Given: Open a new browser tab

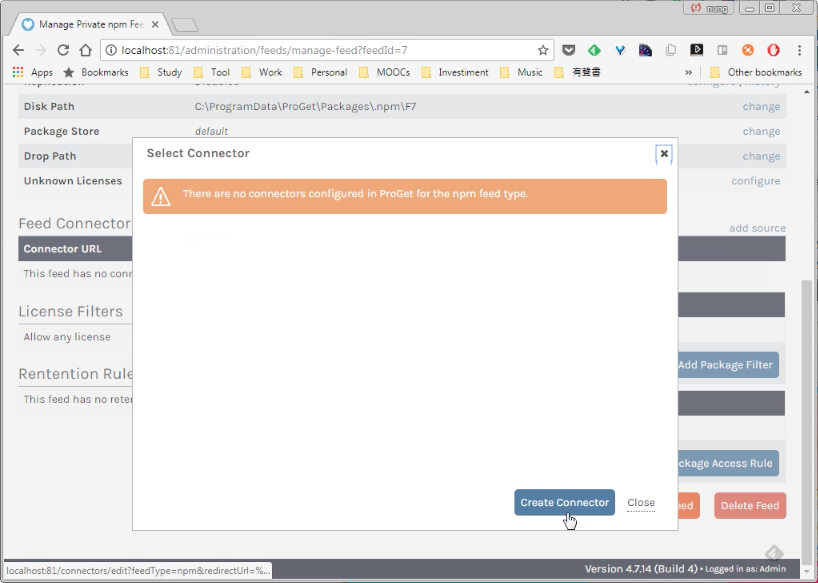Looking at the screenshot, I should [184, 25].
